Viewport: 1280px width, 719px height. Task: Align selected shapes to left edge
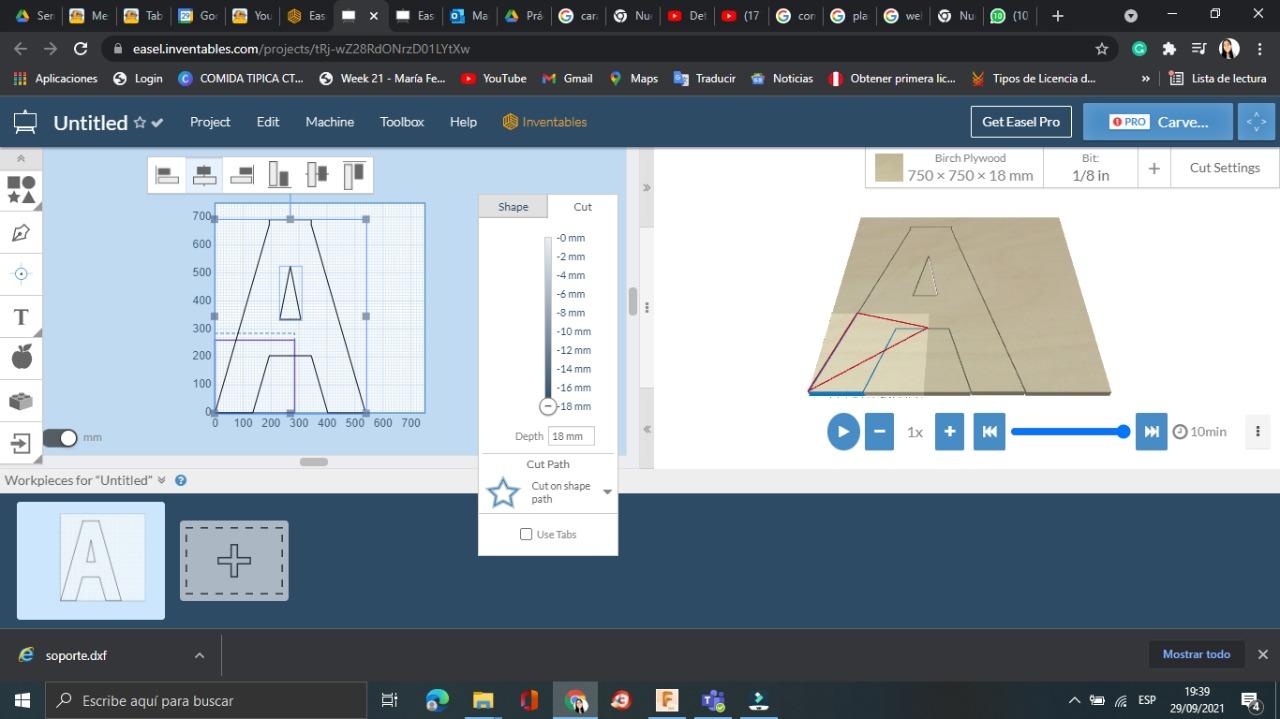coord(167,175)
